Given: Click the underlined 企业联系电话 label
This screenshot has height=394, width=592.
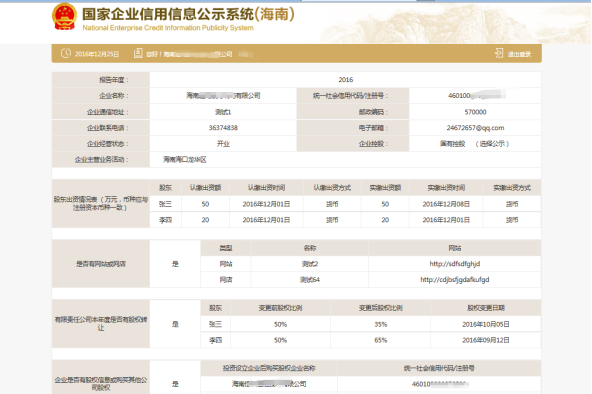Looking at the screenshot, I should pos(108,128).
